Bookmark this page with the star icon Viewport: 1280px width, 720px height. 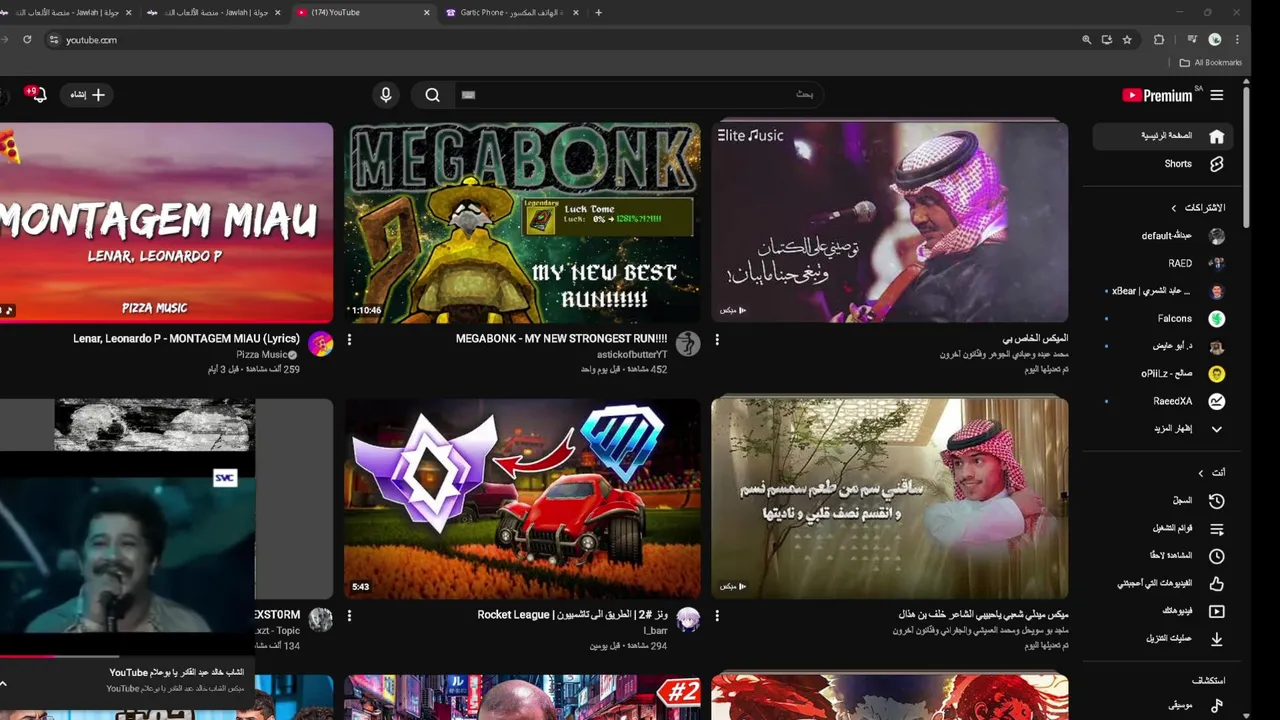(x=1127, y=40)
